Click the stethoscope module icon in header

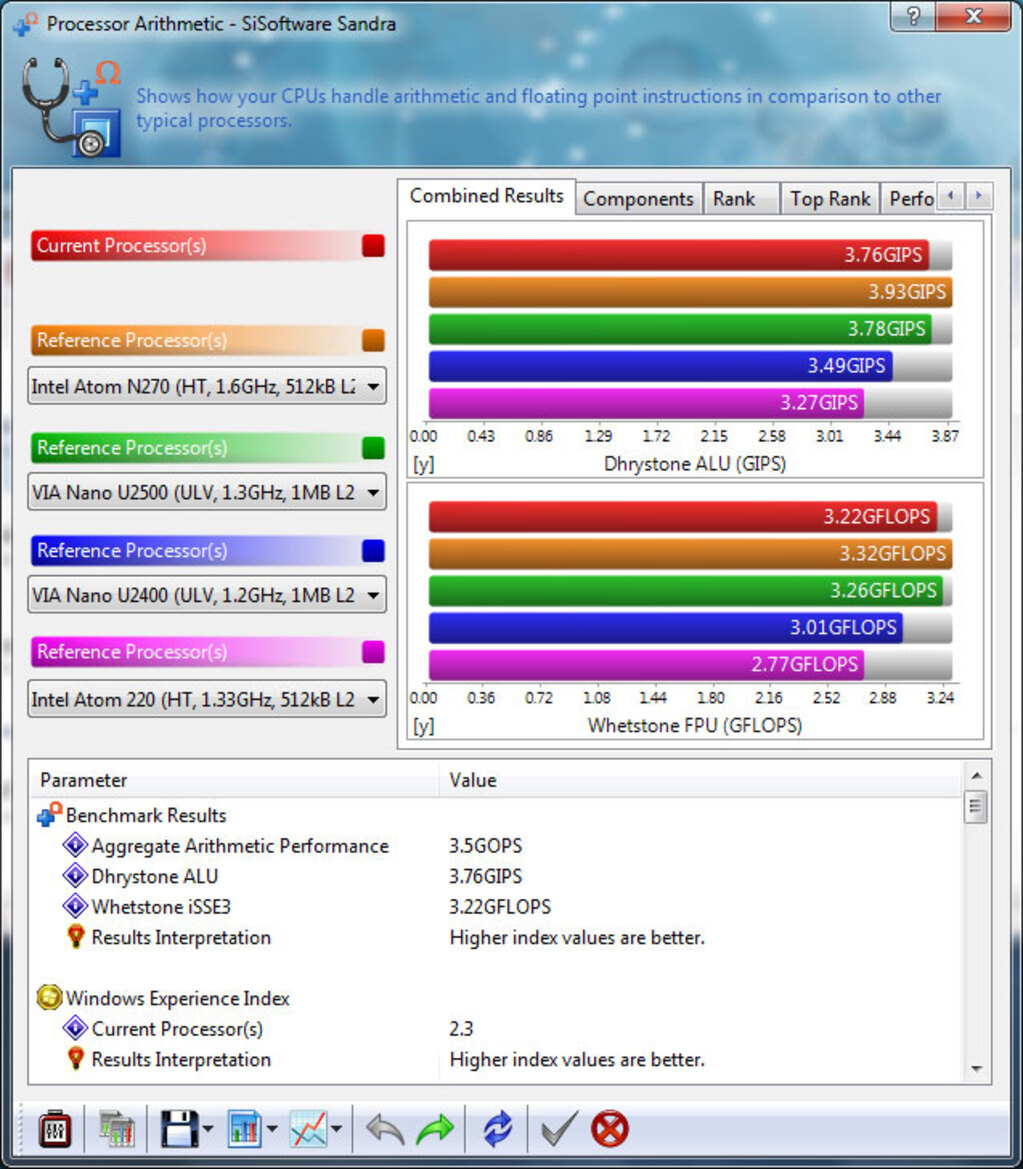[x=71, y=107]
